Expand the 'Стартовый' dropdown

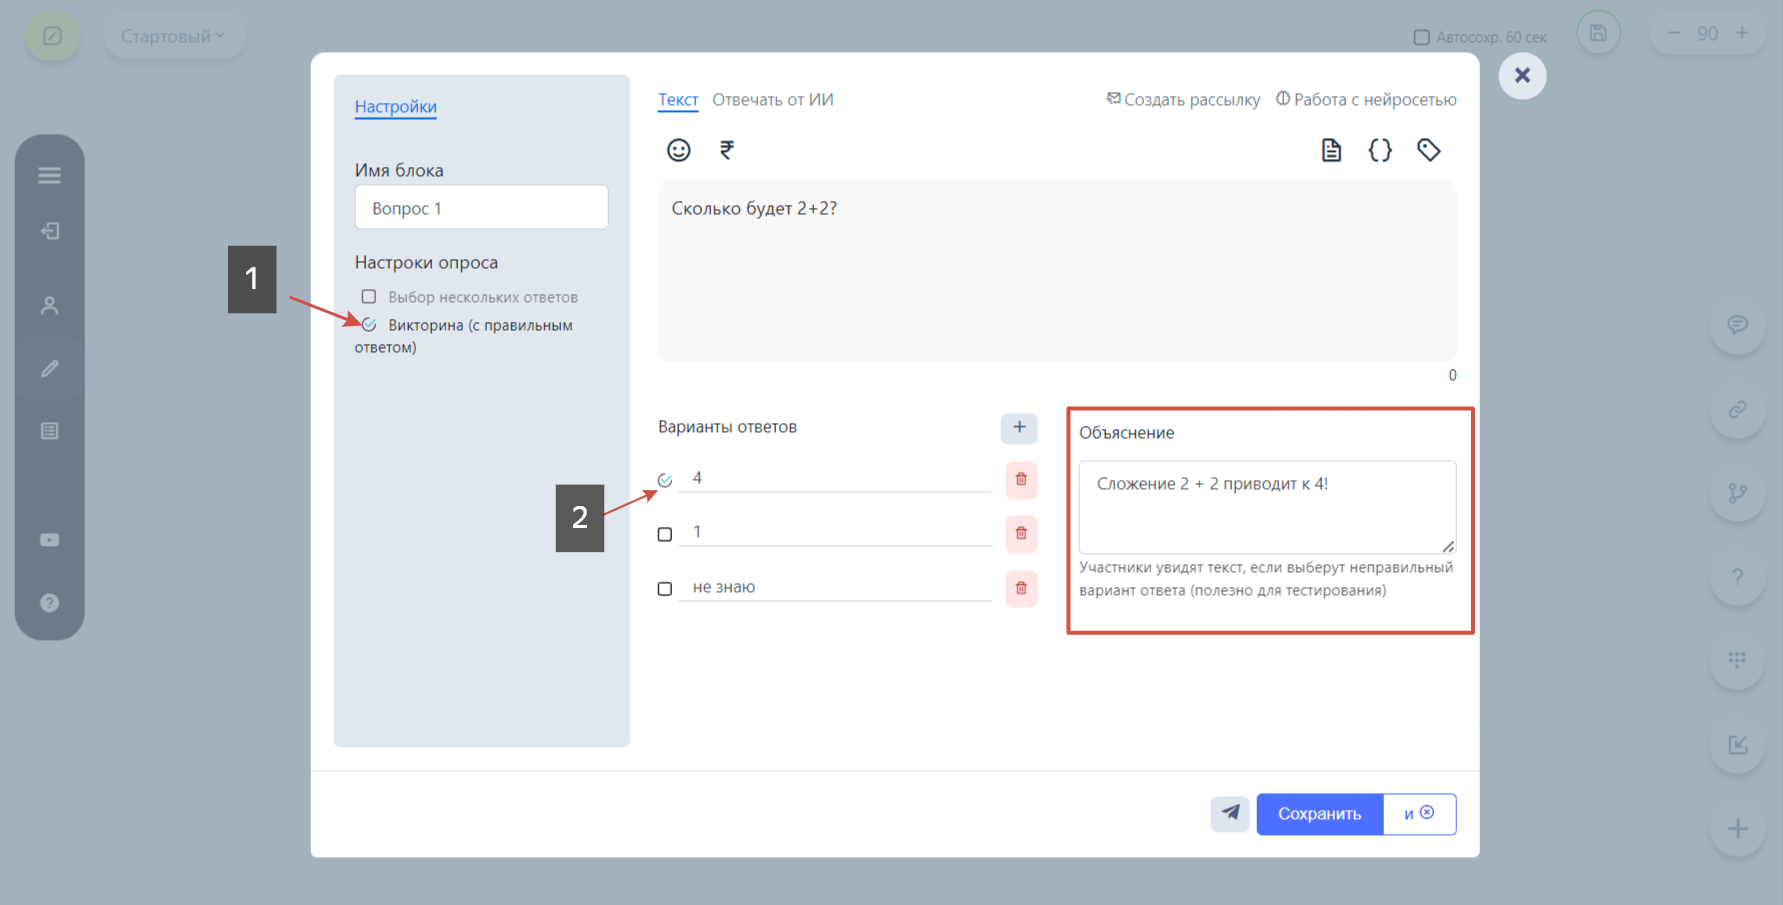pyautogui.click(x=174, y=36)
